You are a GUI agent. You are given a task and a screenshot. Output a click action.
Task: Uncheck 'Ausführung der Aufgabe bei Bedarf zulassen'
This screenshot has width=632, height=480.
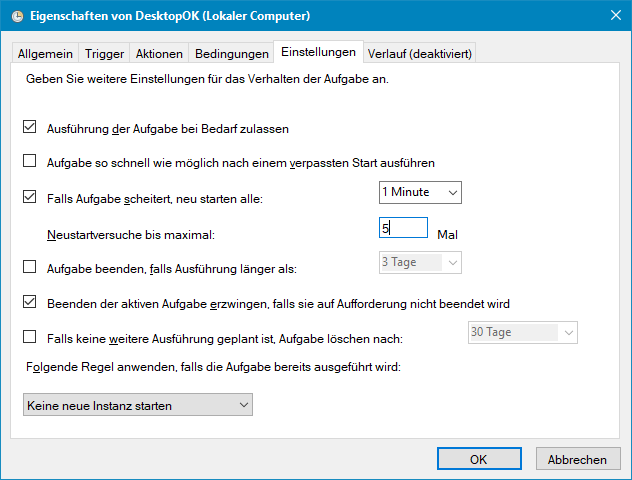29,127
